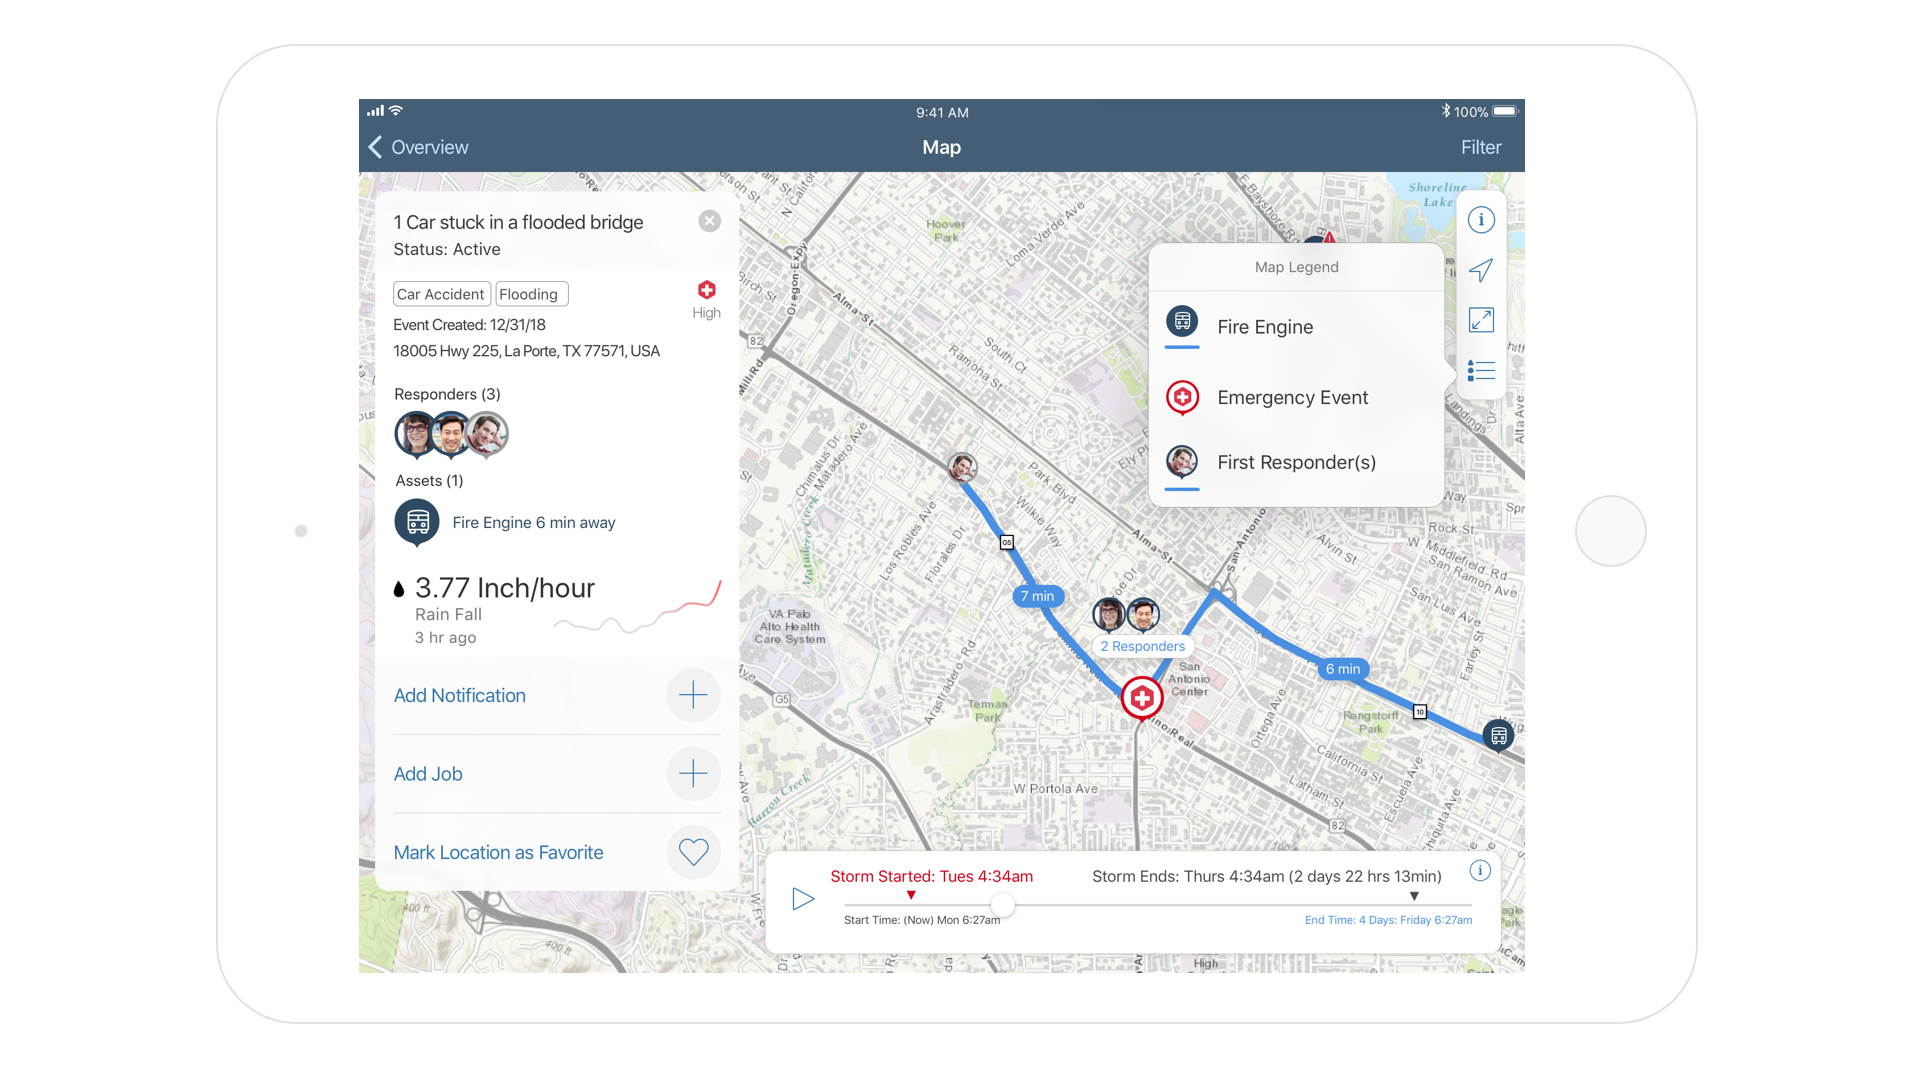Click the 3.77 Inch/hour rainfall value
The width and height of the screenshot is (1914, 1066).
pos(504,588)
